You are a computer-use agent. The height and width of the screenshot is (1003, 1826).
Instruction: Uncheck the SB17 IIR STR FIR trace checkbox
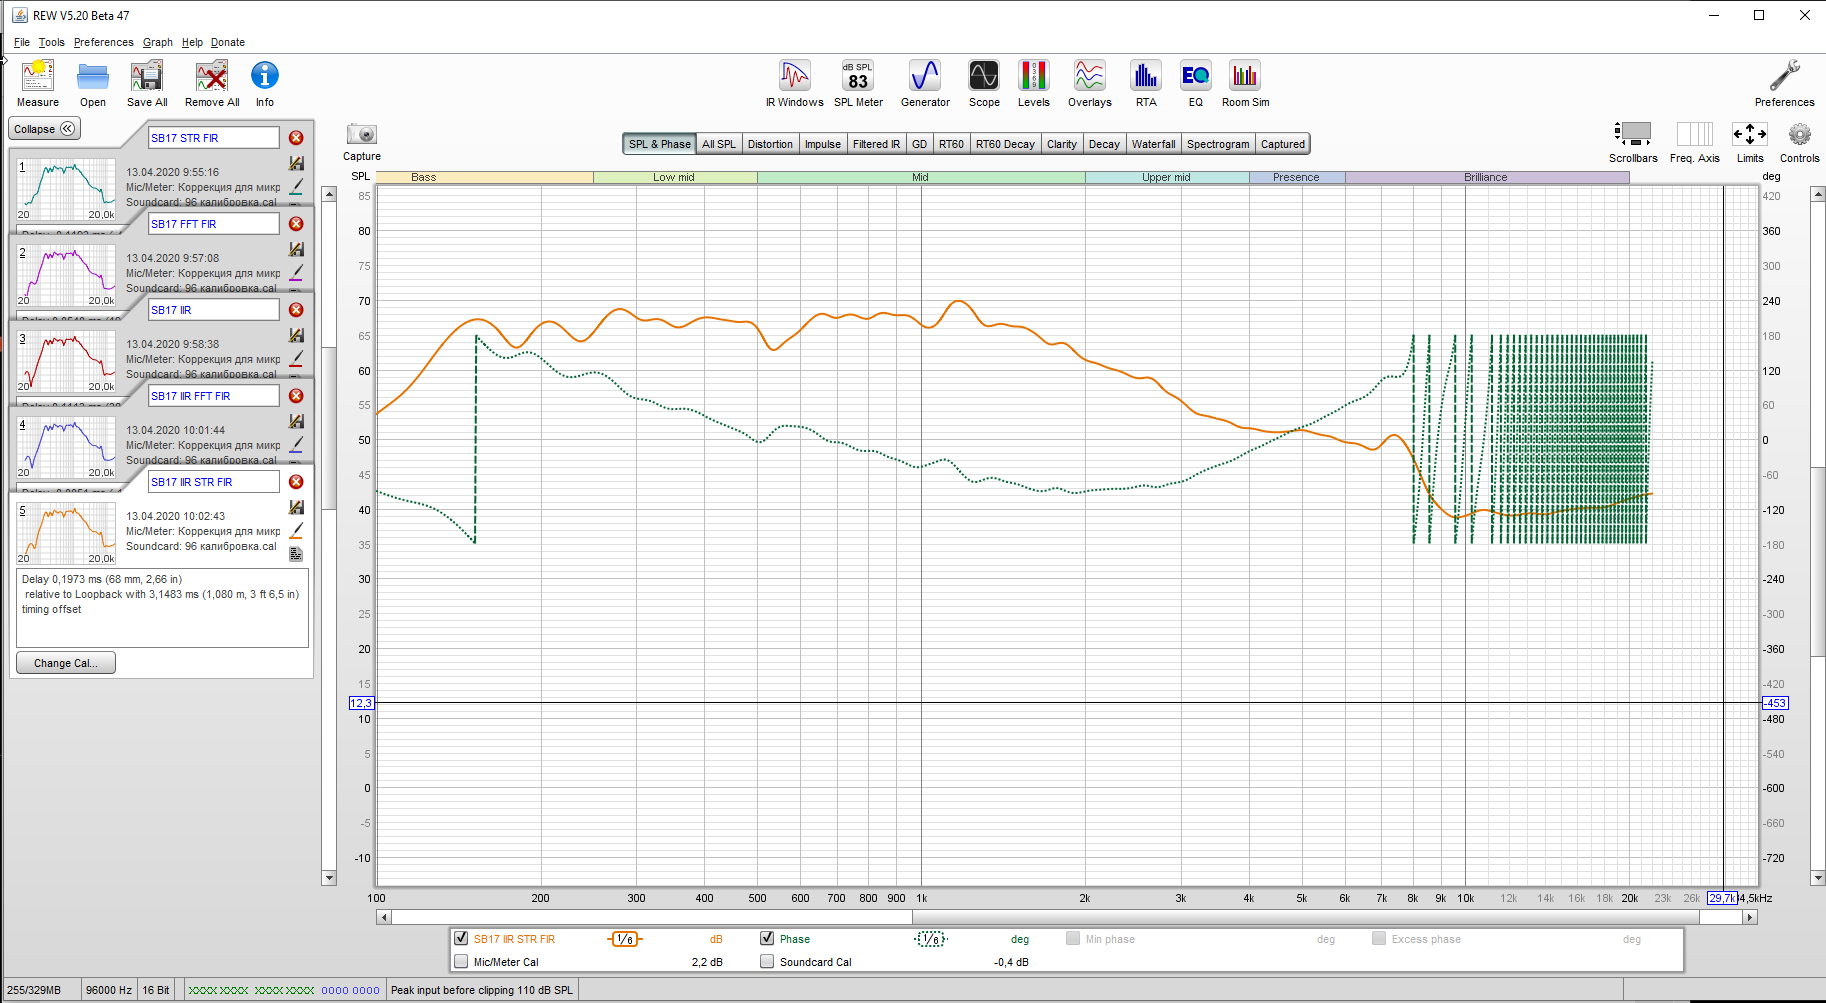pos(461,939)
